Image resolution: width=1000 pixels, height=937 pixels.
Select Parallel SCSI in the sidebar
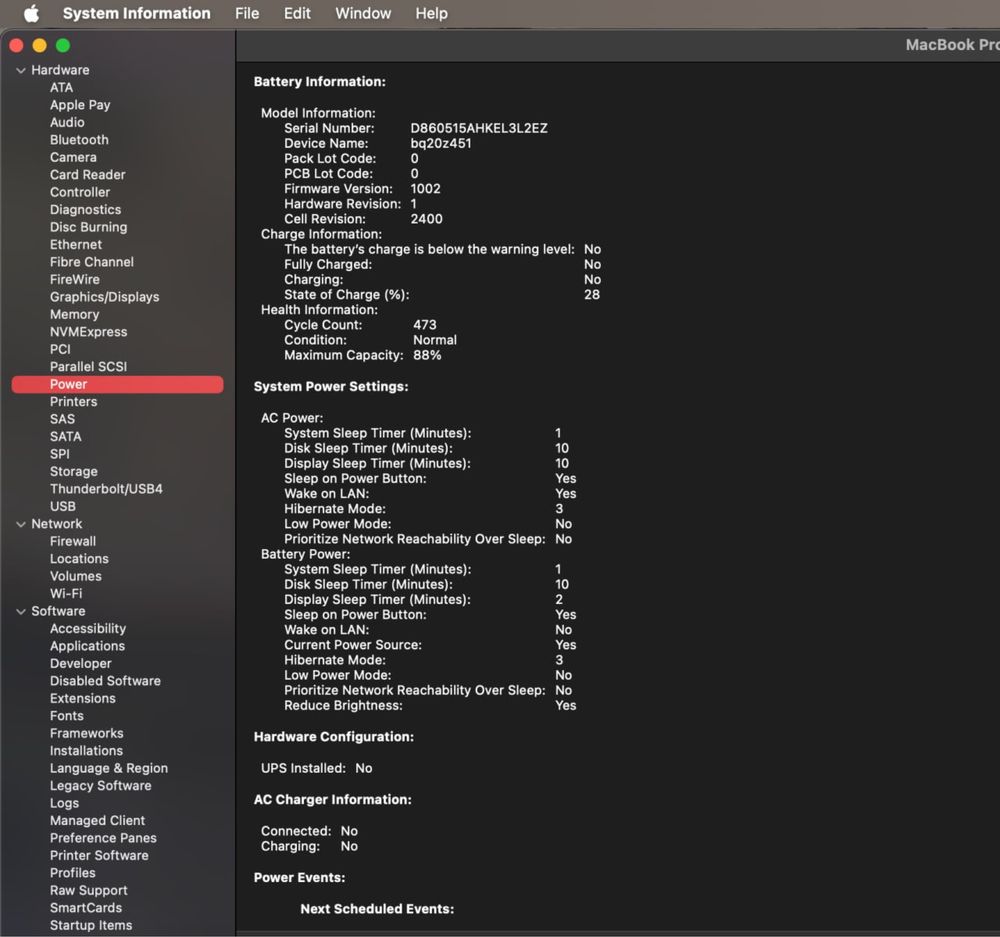[89, 366]
